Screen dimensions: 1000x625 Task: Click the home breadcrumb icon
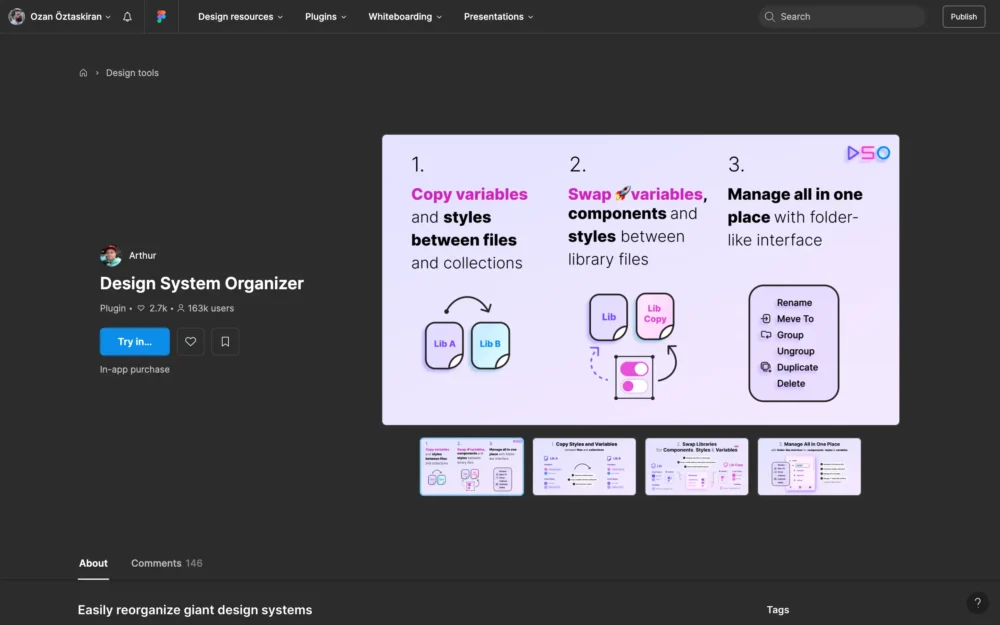click(83, 73)
